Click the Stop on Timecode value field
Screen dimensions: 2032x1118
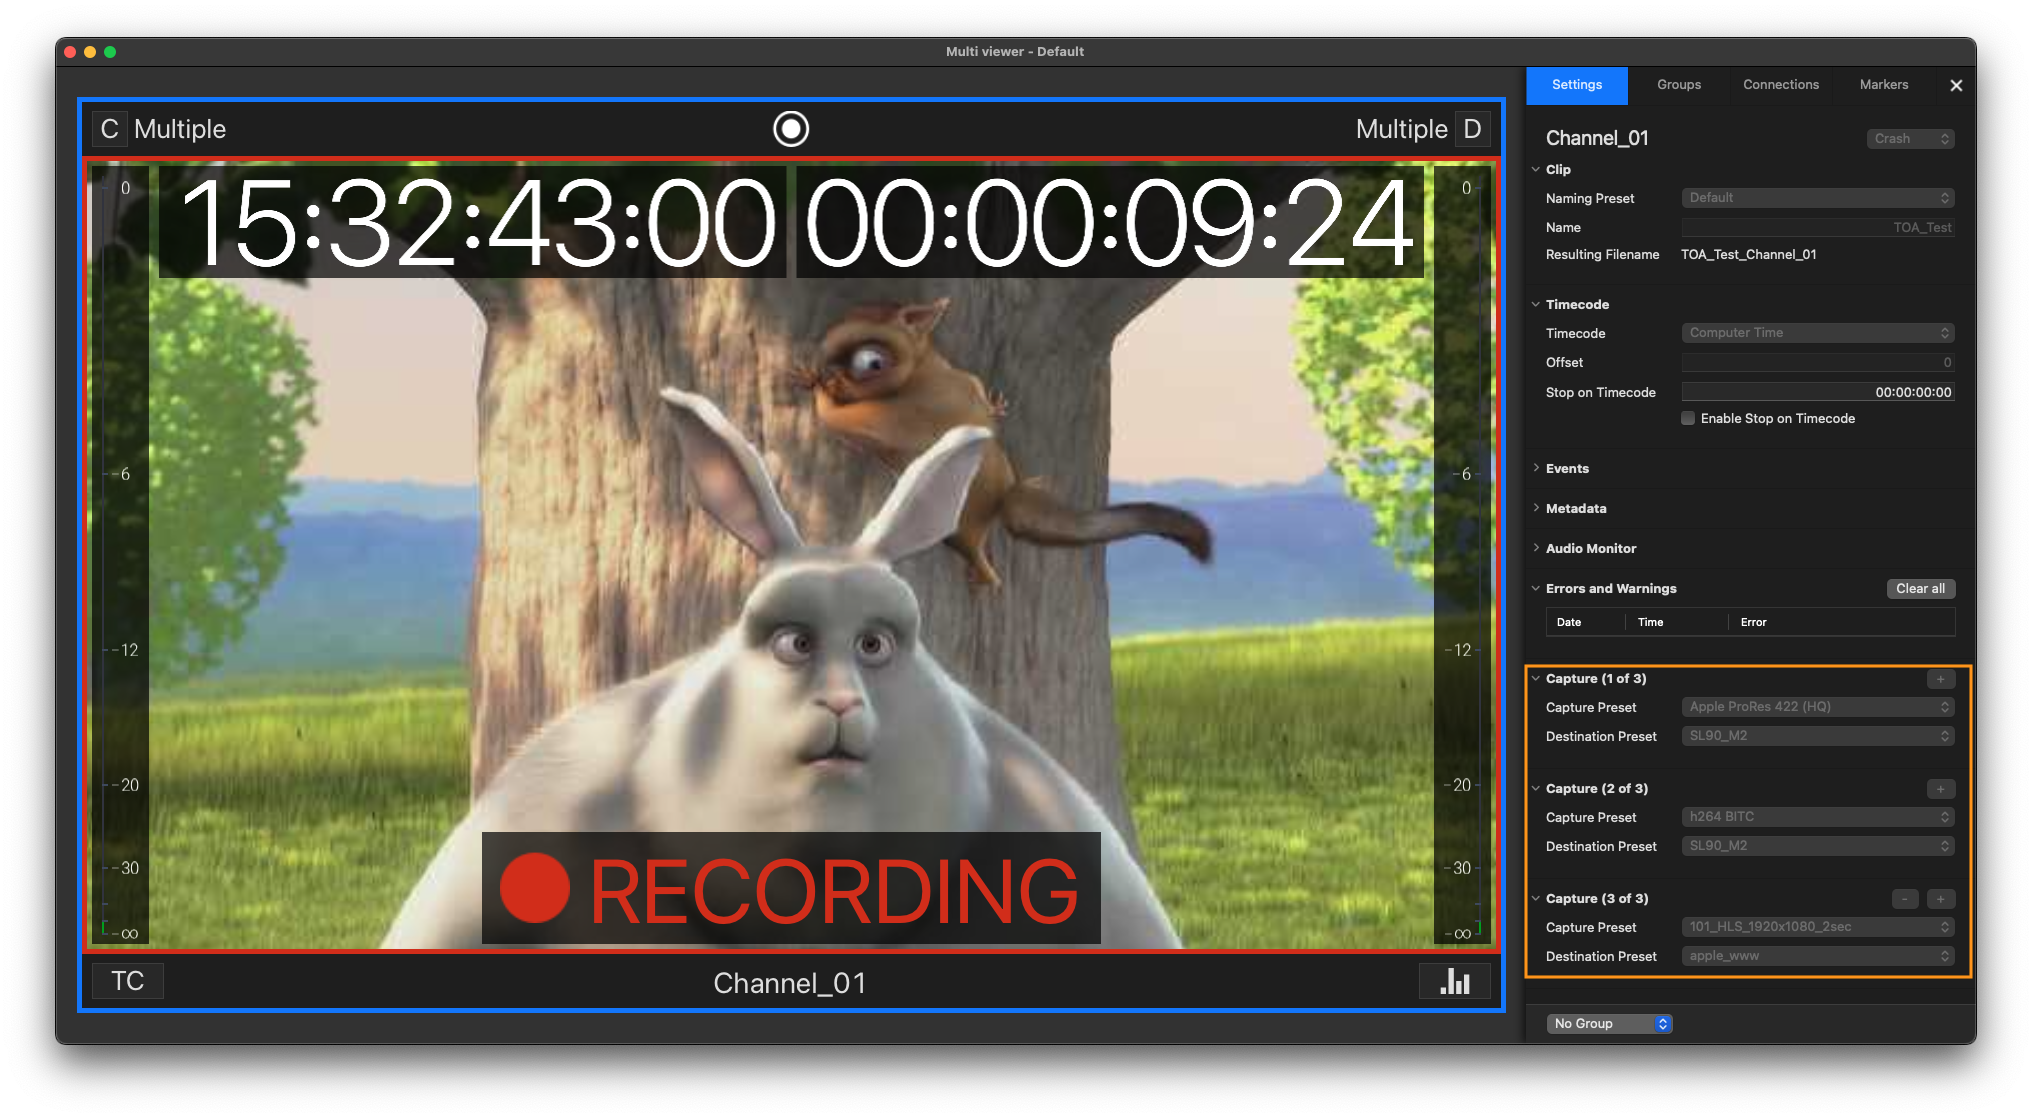(1818, 392)
